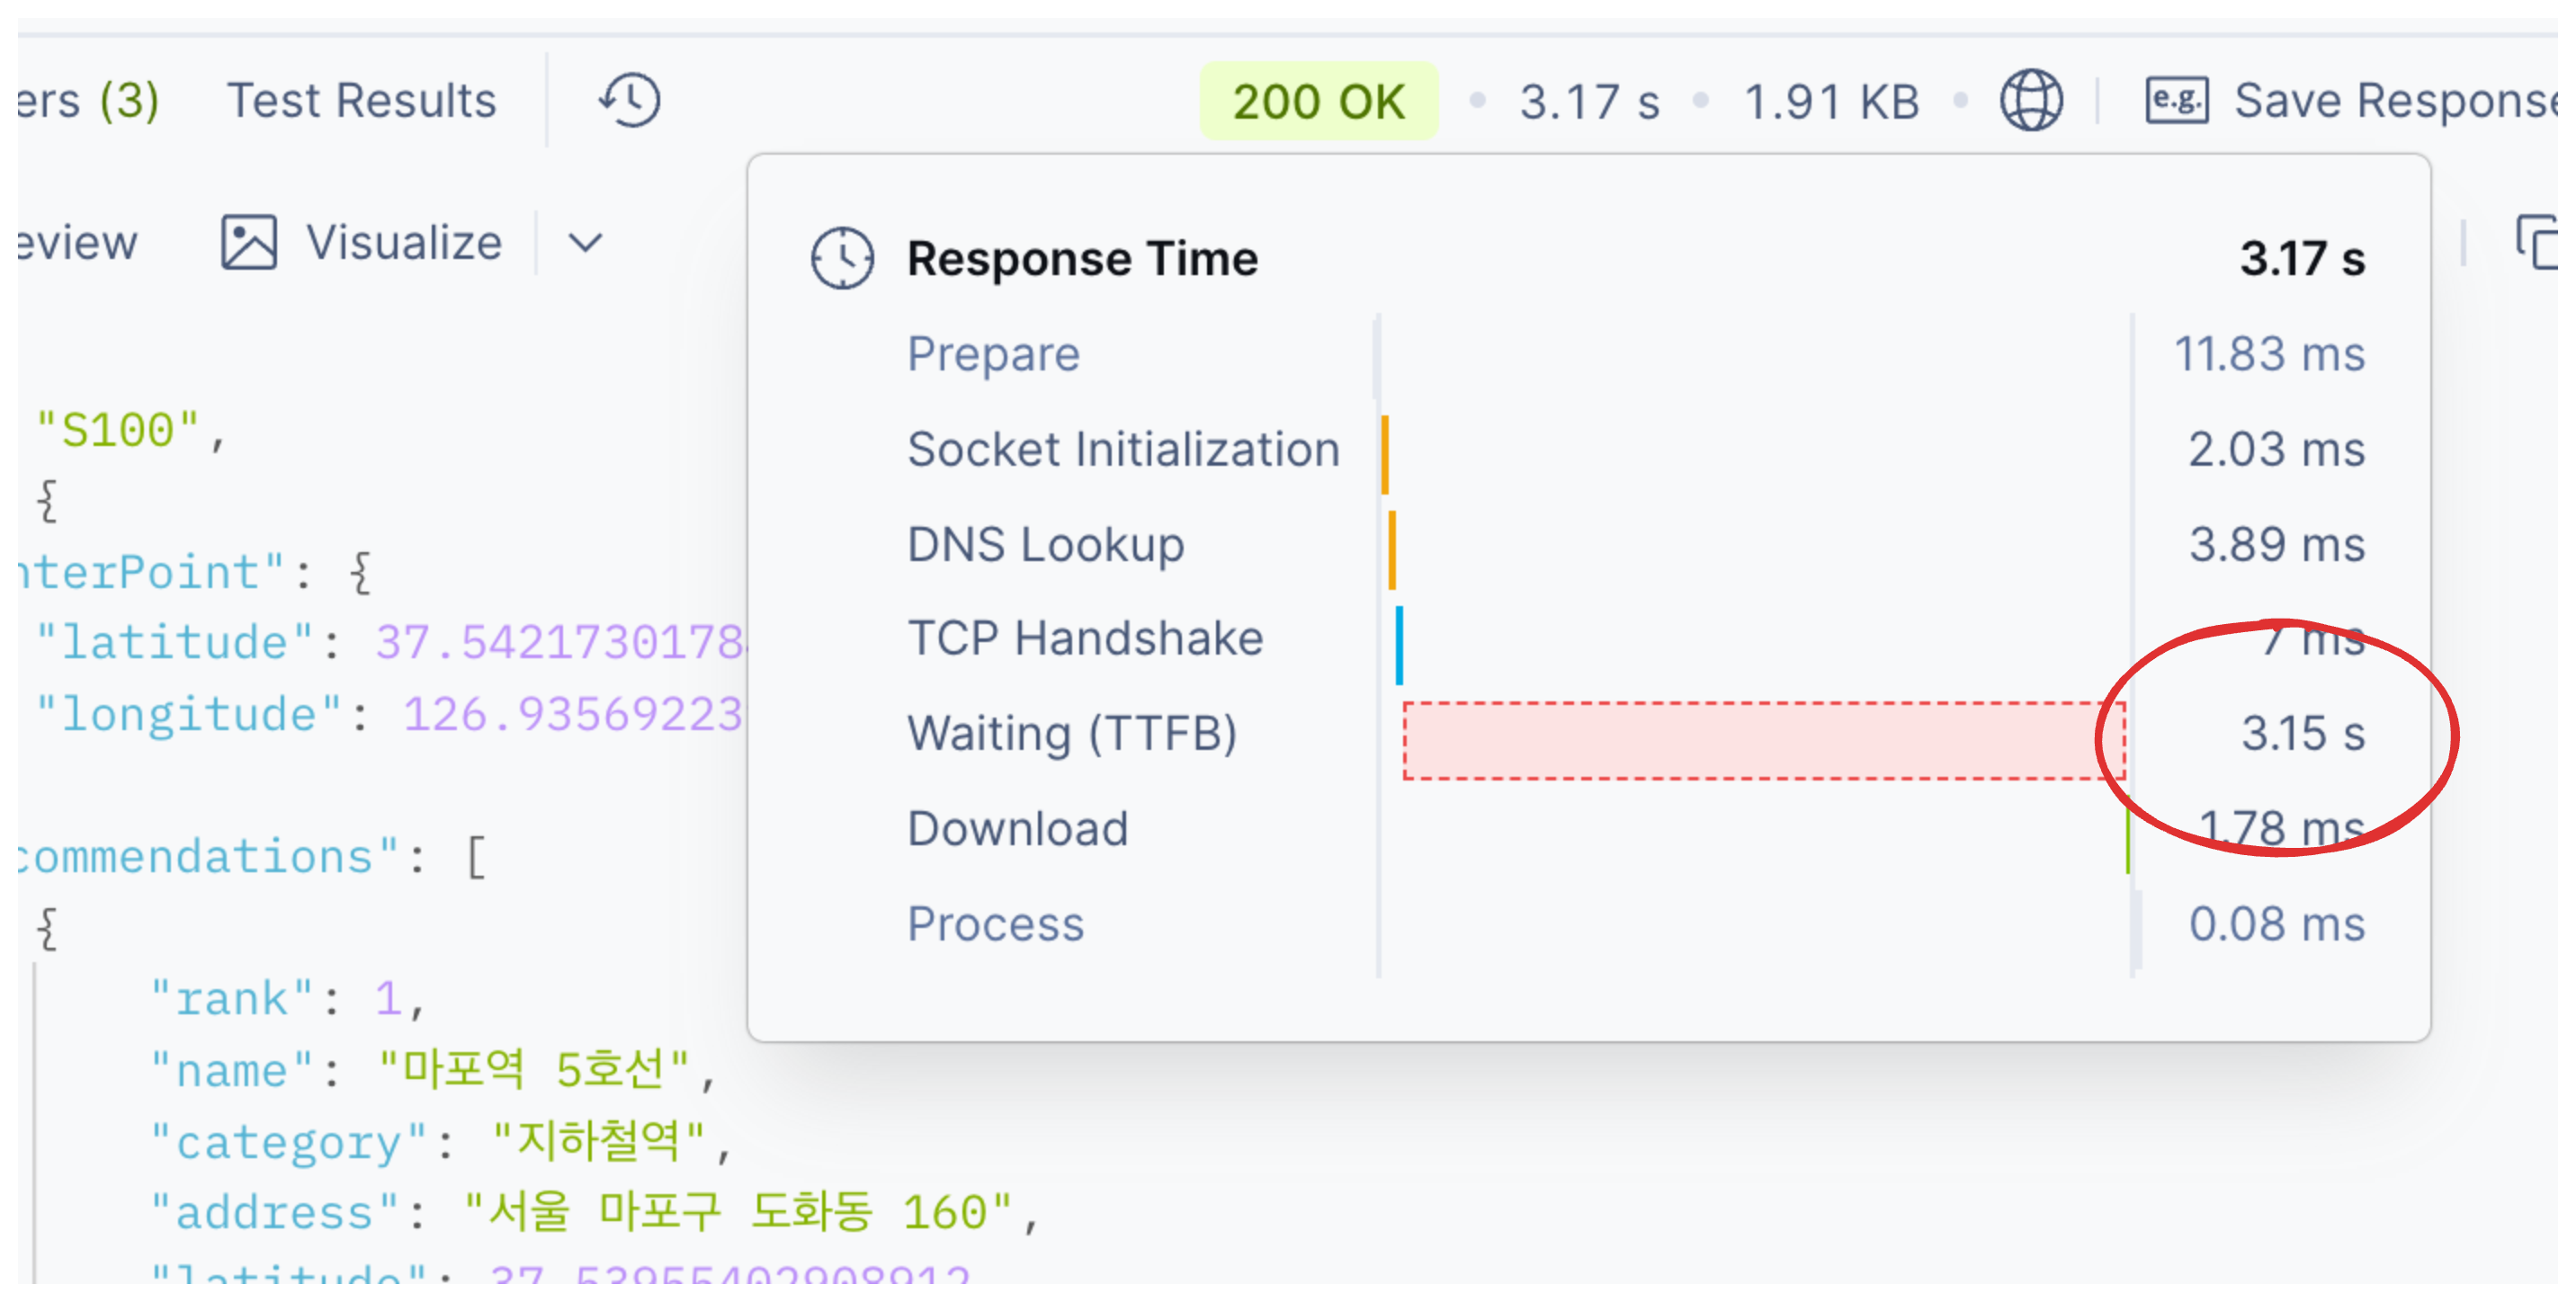Click the Response Time clock icon
Viewport: 2576px width, 1302px height.
pos(841,258)
